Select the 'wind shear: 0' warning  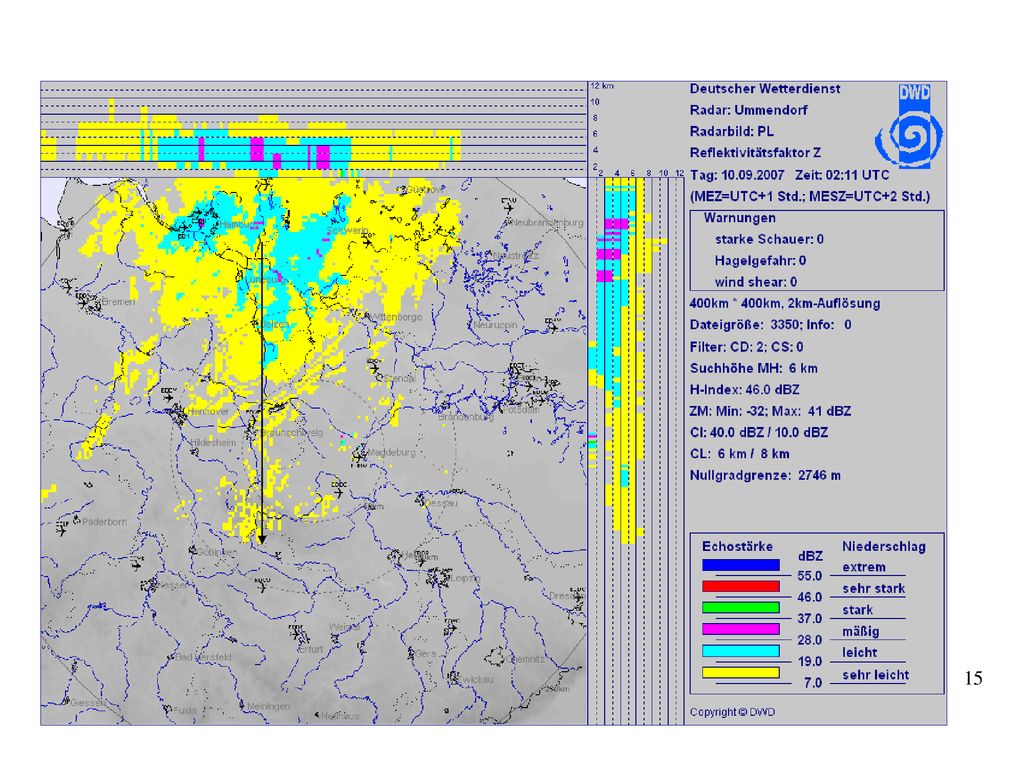pos(756,282)
